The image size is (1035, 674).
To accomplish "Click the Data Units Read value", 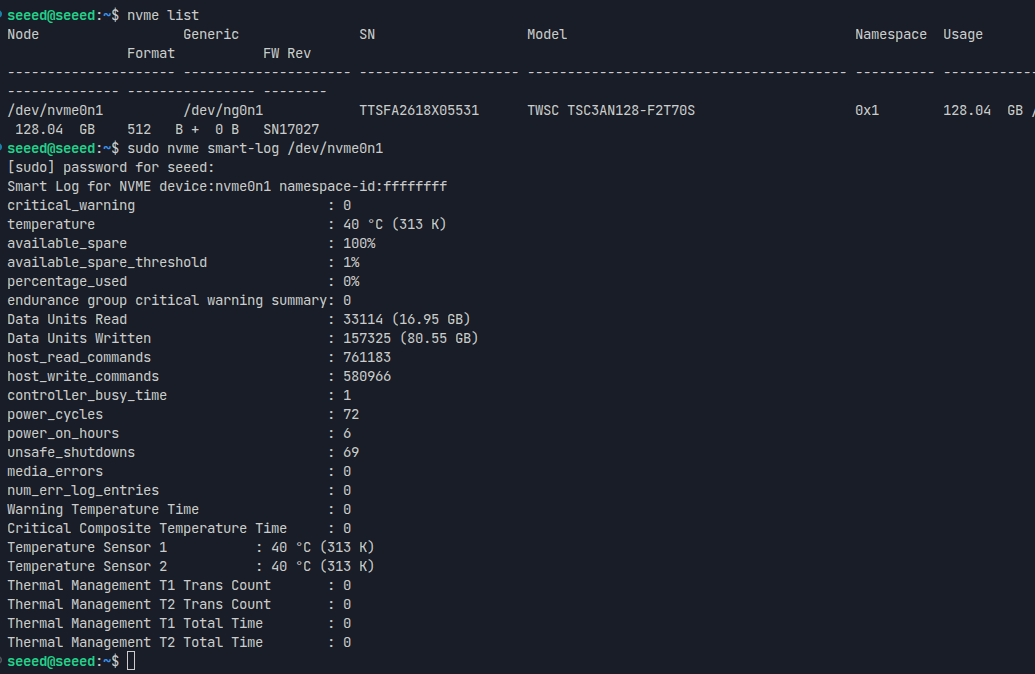I will tap(407, 320).
